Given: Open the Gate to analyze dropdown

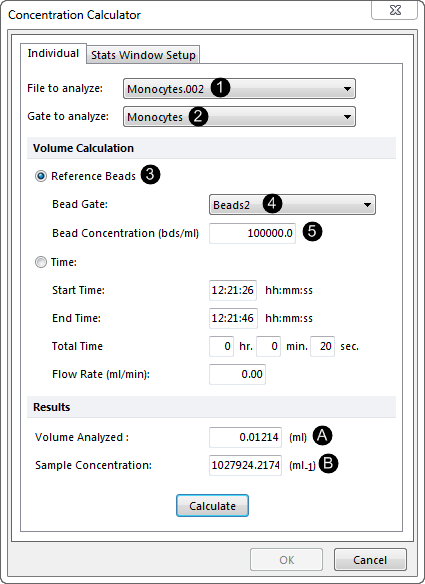Looking at the screenshot, I should point(239,117).
